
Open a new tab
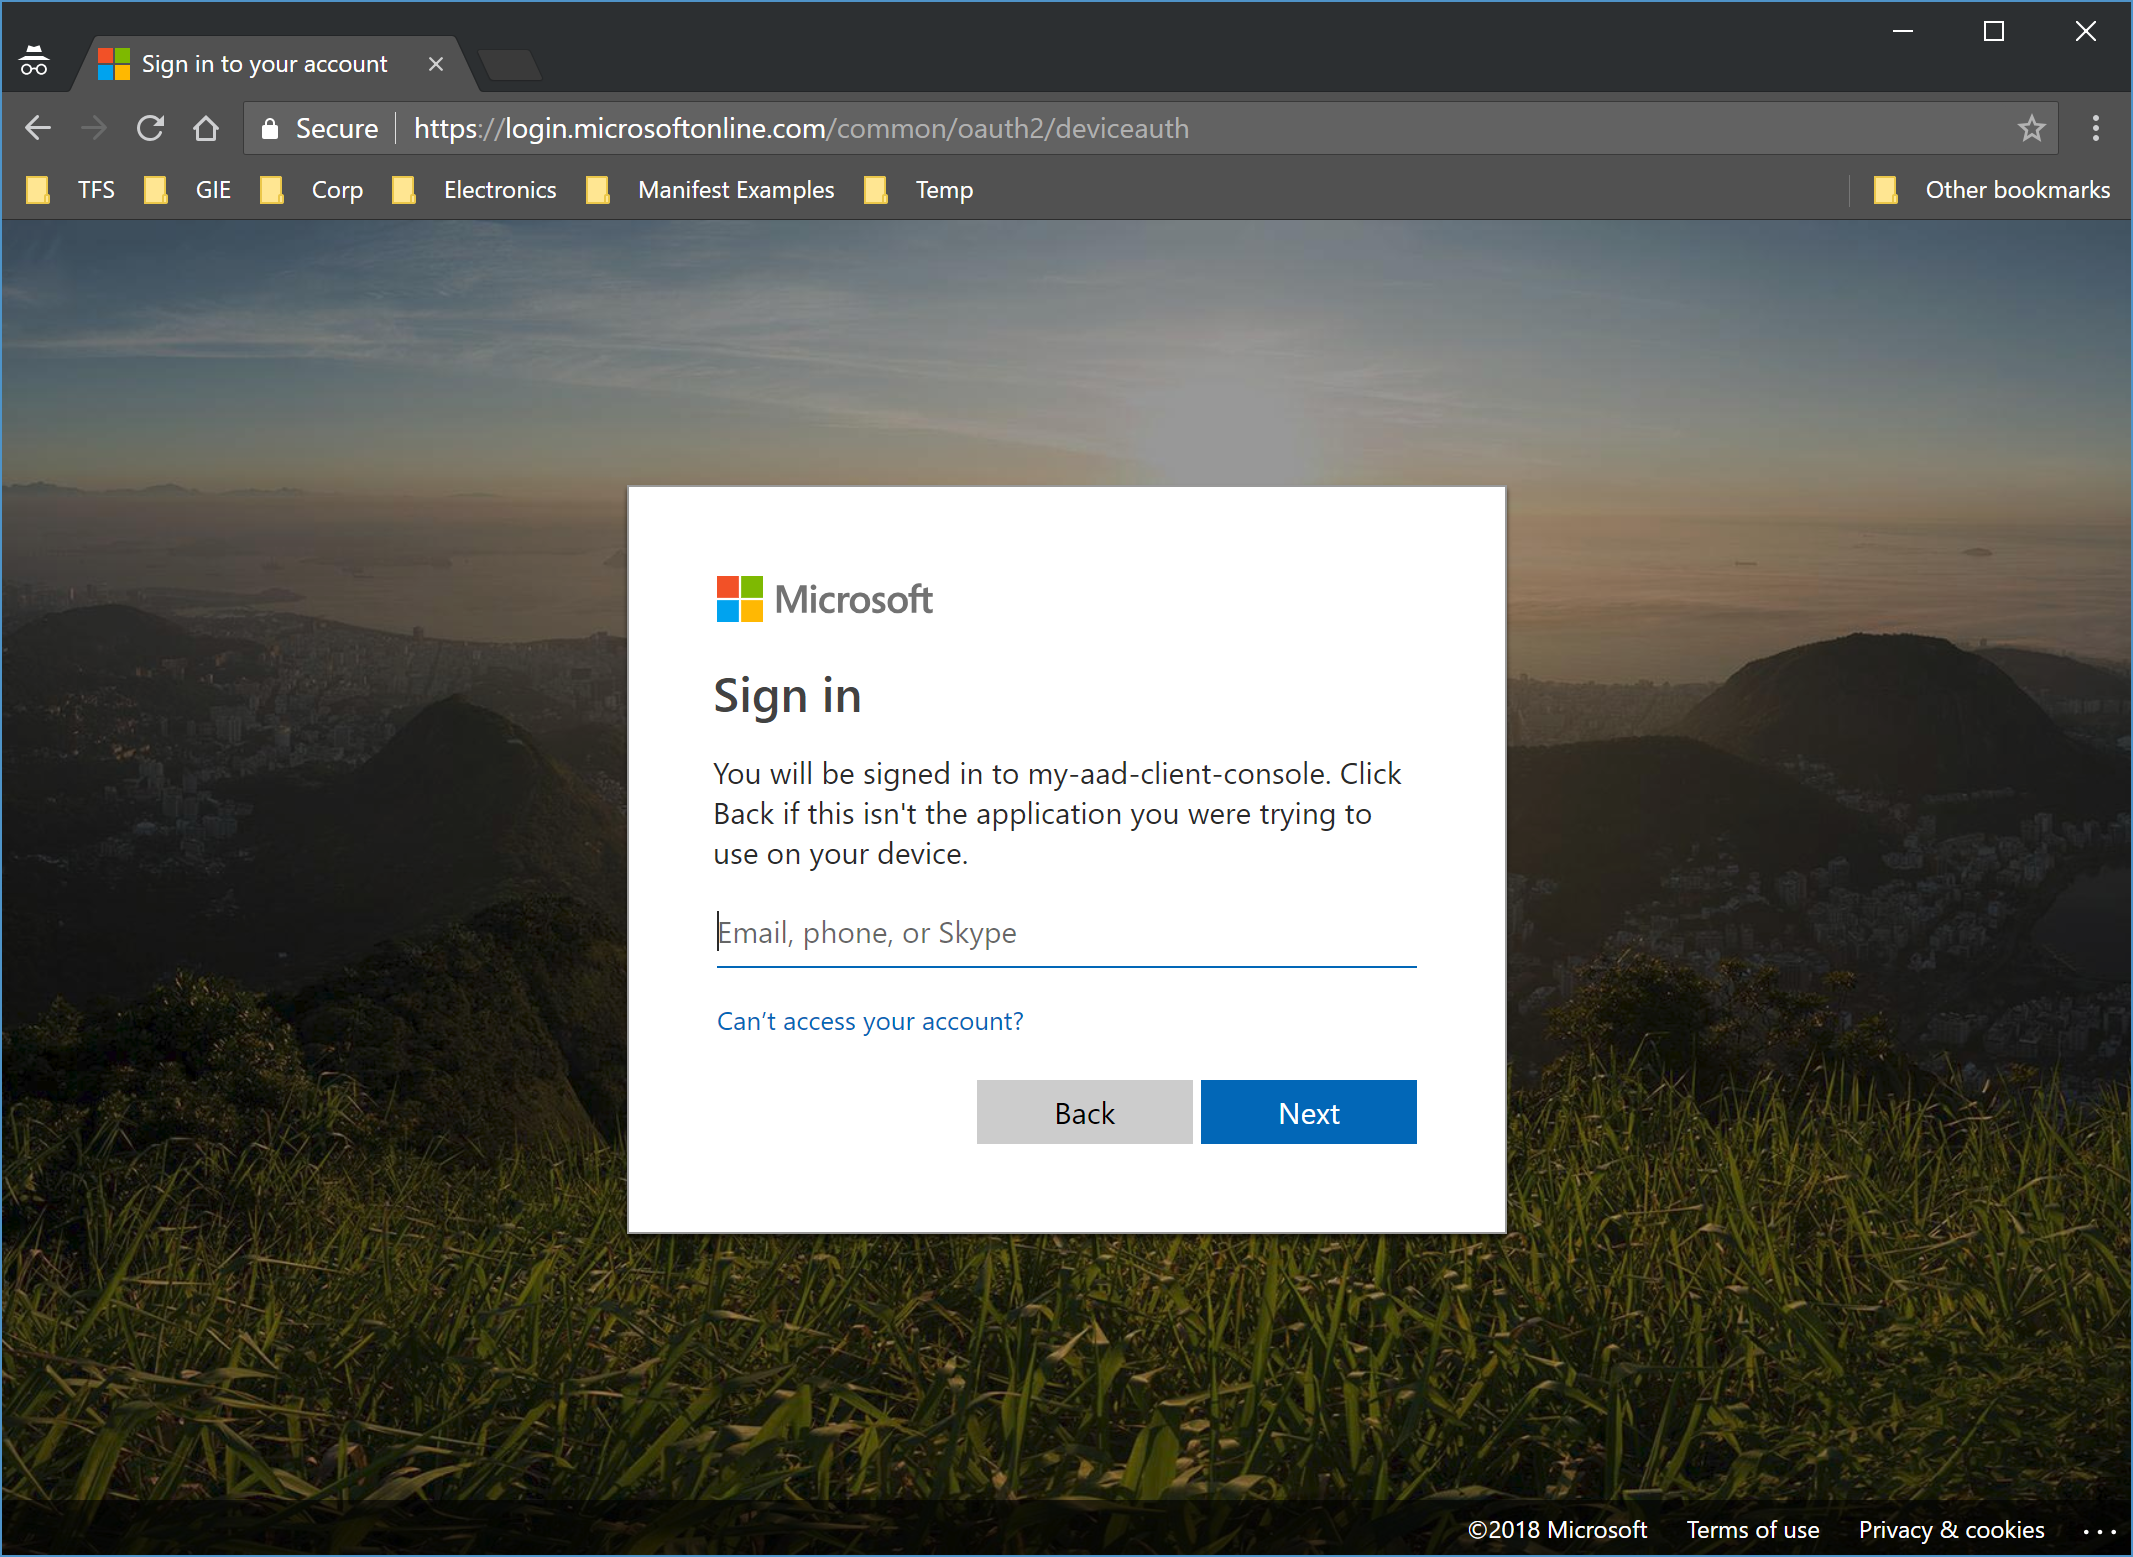[510, 65]
